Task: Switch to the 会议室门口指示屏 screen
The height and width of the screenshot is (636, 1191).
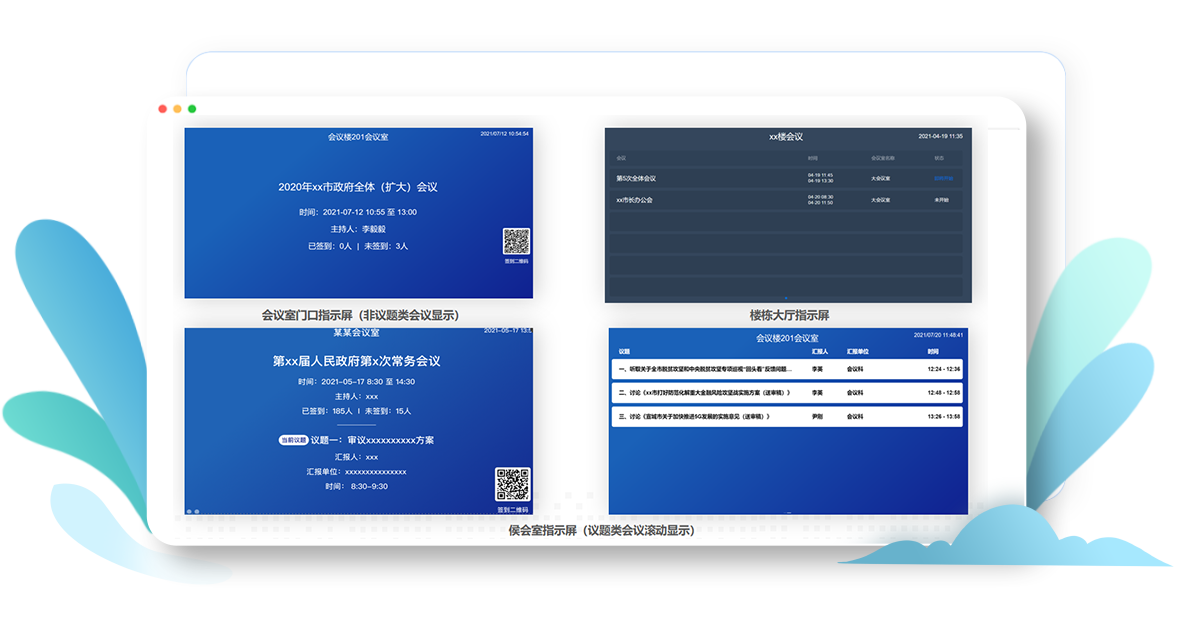Action: coord(363,315)
